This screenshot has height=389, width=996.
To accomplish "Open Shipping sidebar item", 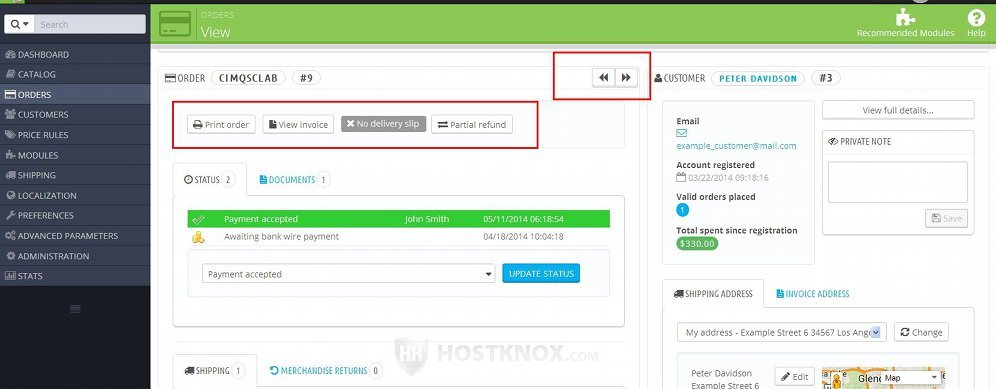I will click(x=75, y=175).
